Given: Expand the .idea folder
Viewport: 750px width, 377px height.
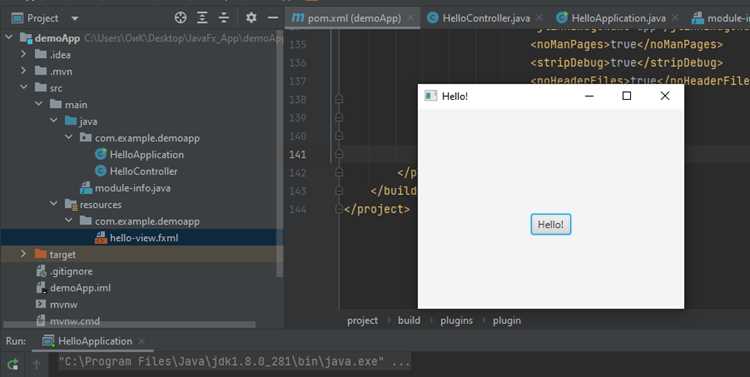Looking at the screenshot, I should pyautogui.click(x=23, y=54).
